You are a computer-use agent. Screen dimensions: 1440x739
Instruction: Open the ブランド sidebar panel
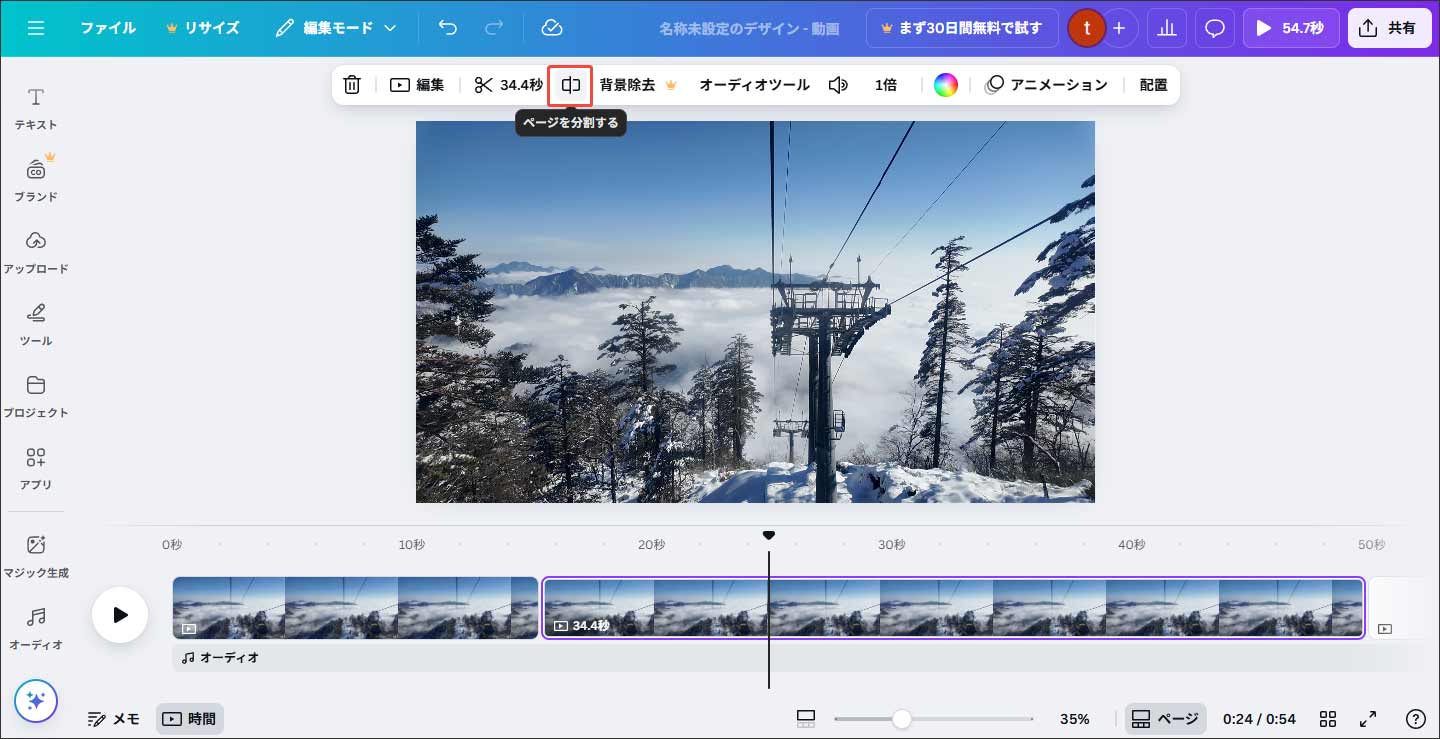pos(36,181)
